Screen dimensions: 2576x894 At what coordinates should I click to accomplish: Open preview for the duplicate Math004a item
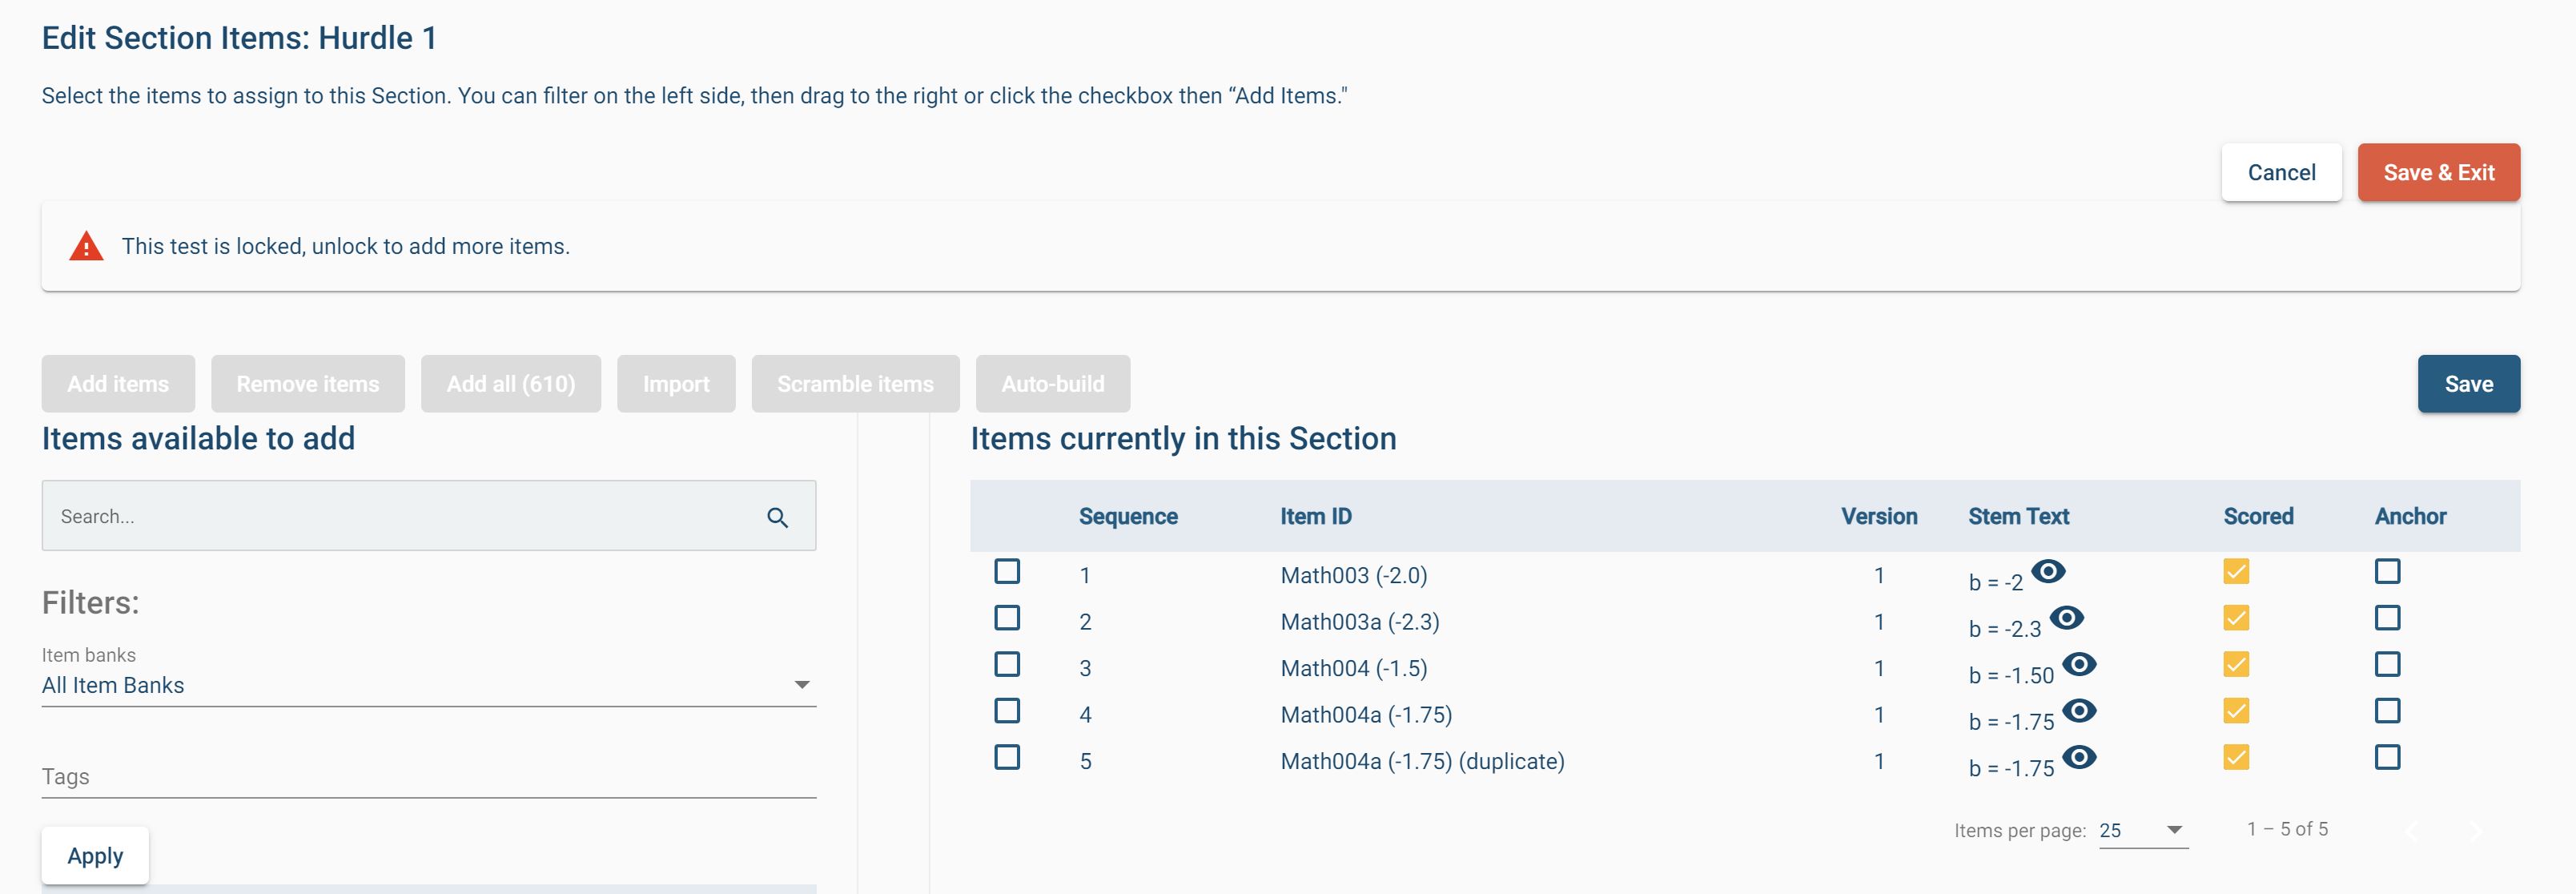pos(2081,756)
